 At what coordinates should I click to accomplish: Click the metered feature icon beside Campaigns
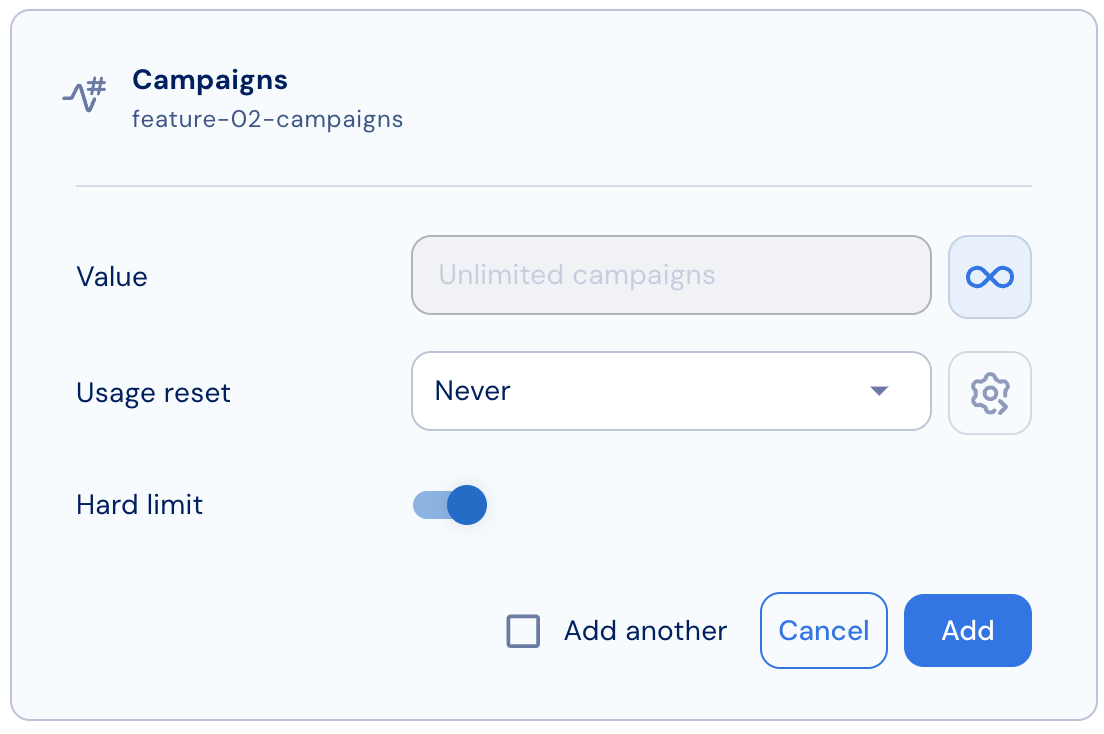pyautogui.click(x=84, y=95)
